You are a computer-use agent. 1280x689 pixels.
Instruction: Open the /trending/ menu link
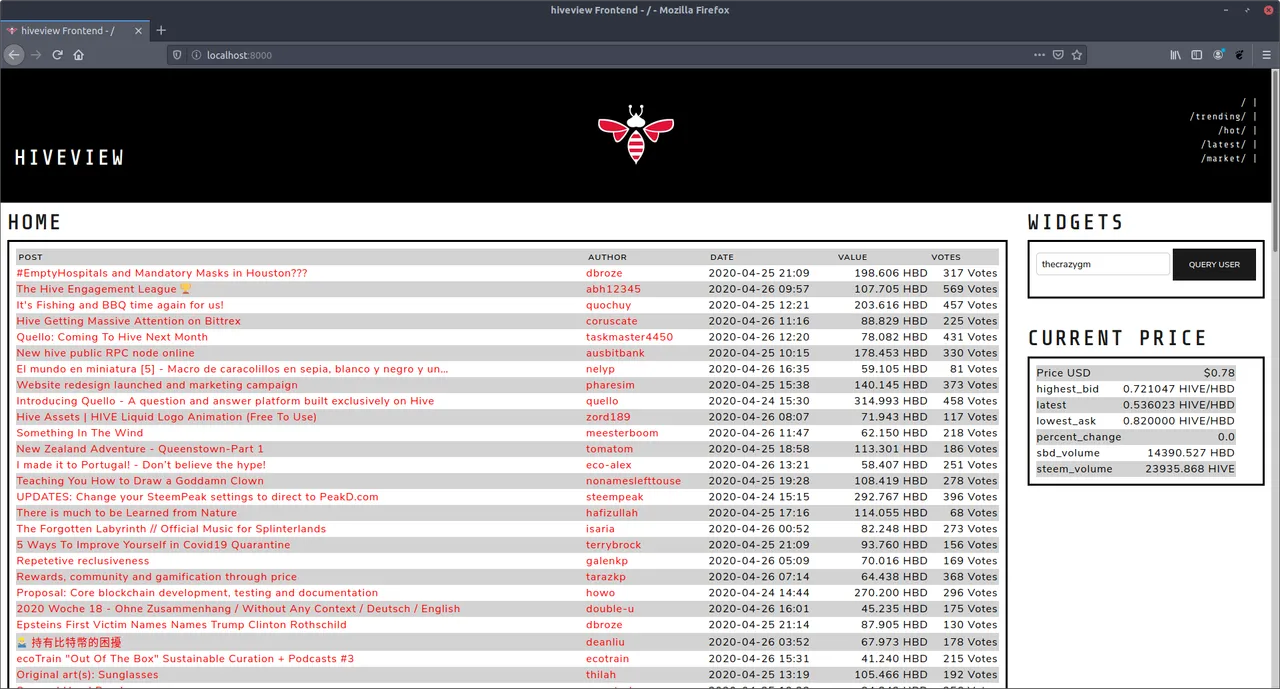[1218, 116]
